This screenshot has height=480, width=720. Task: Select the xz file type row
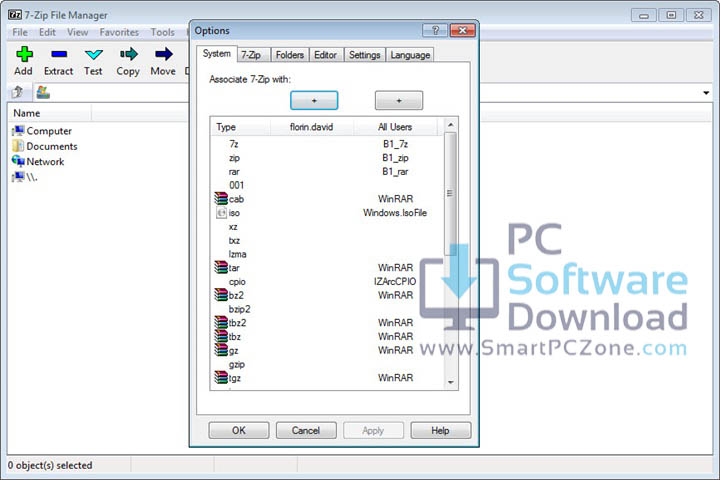point(327,227)
